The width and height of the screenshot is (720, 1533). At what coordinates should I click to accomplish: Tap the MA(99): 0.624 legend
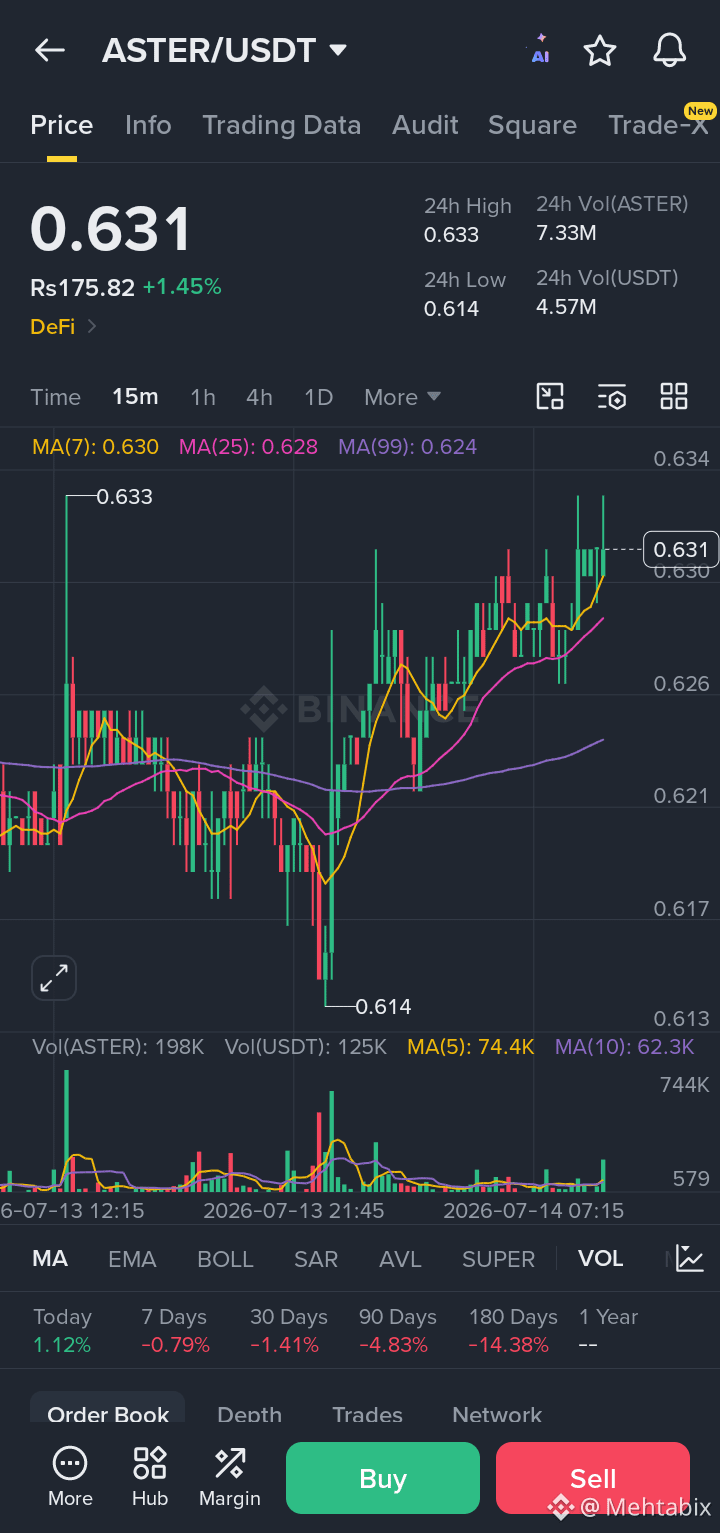(x=407, y=447)
